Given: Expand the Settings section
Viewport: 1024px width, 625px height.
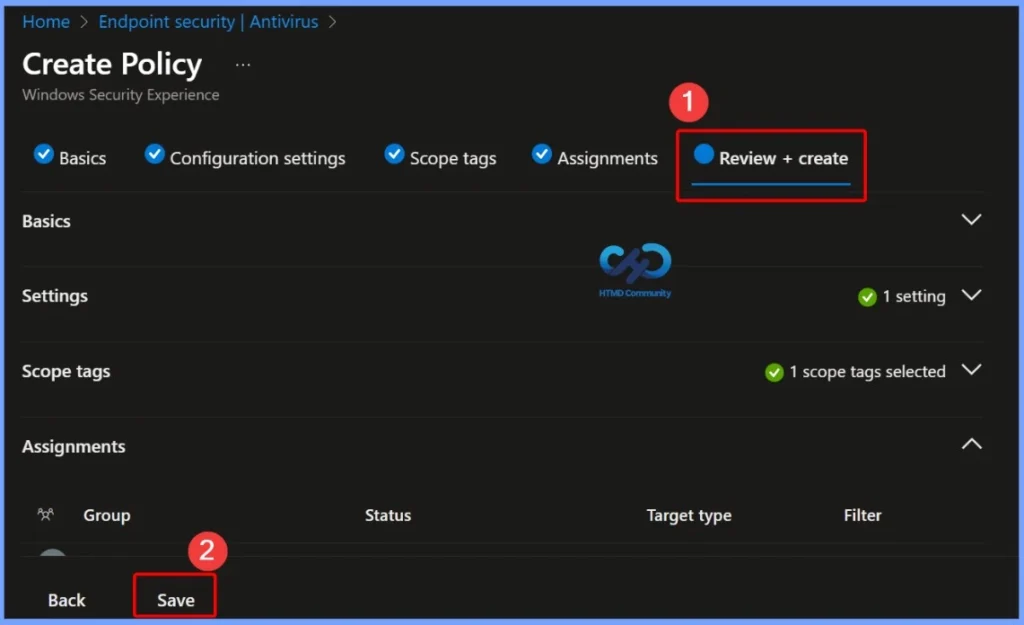Looking at the screenshot, I should point(971,295).
